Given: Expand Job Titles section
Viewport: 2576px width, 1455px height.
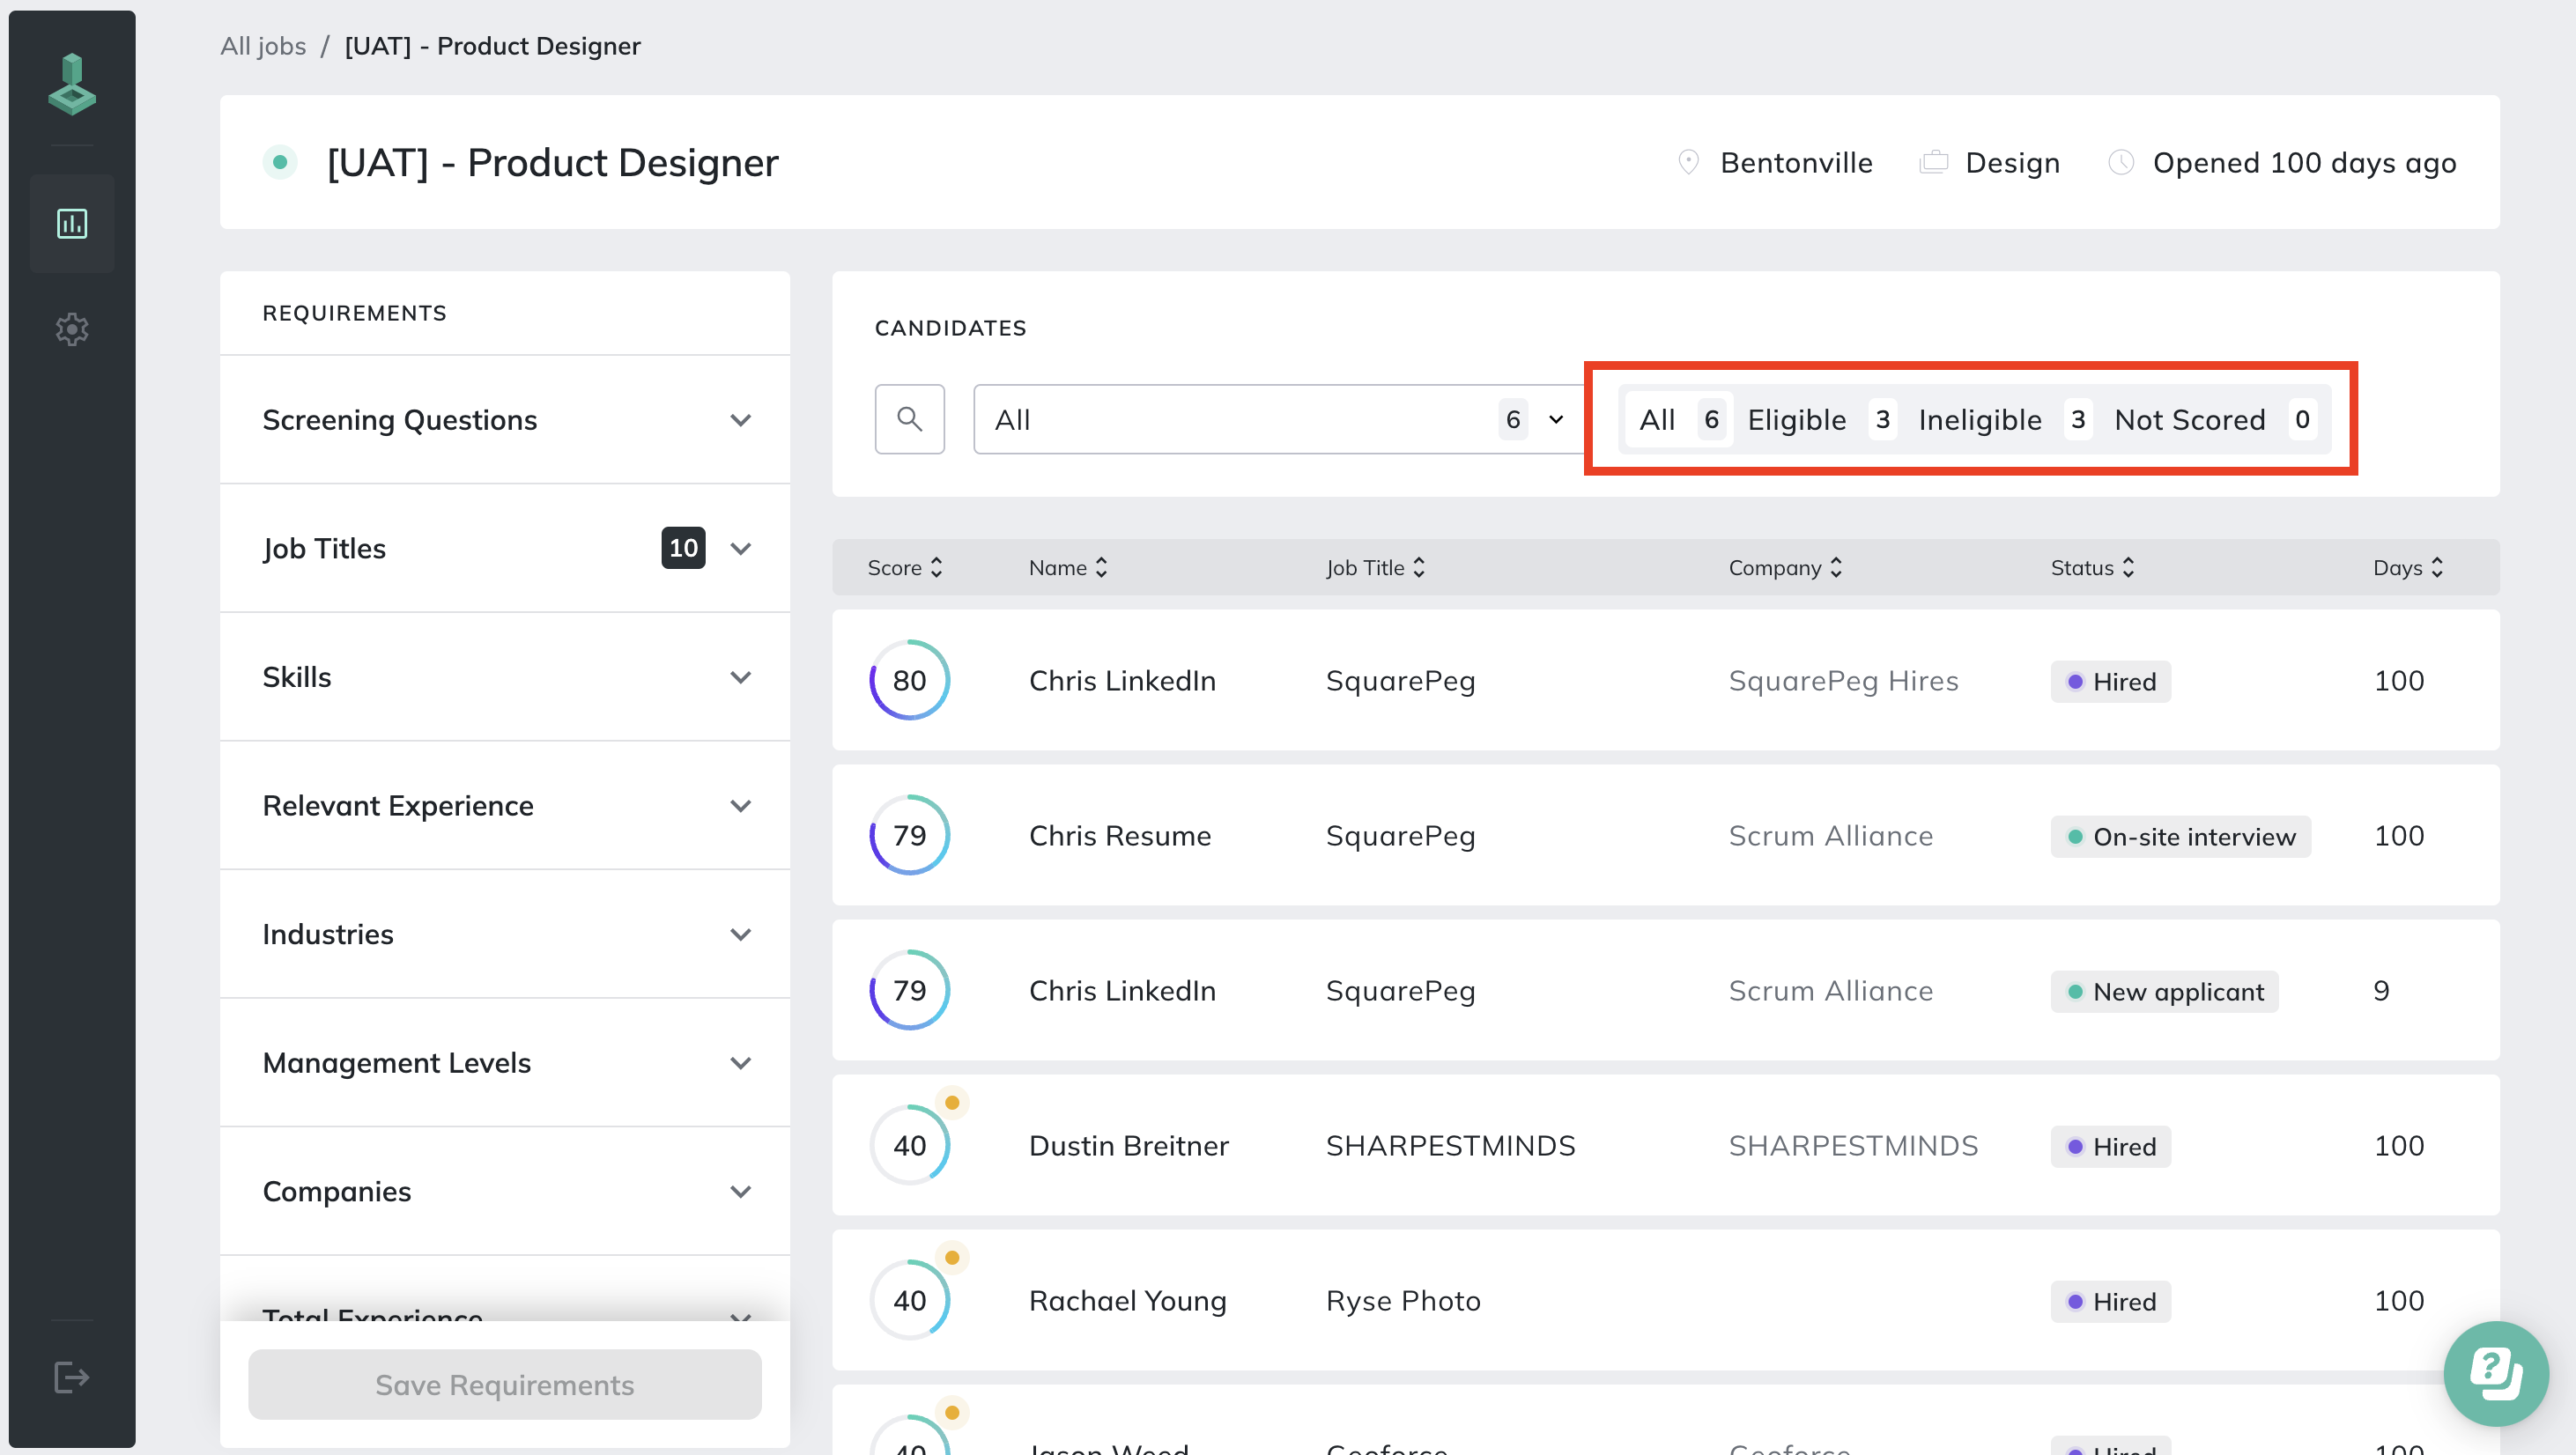Looking at the screenshot, I should click(505, 548).
